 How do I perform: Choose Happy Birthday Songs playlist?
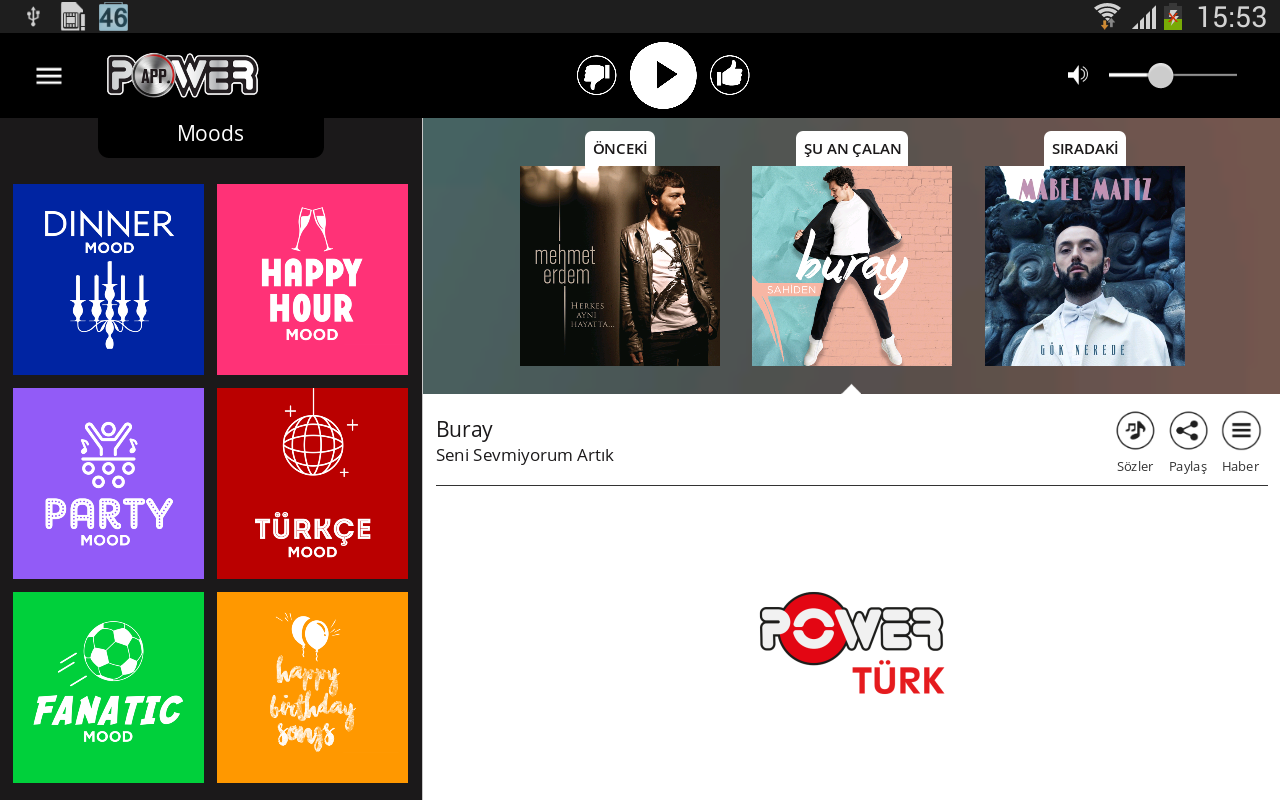[x=312, y=687]
